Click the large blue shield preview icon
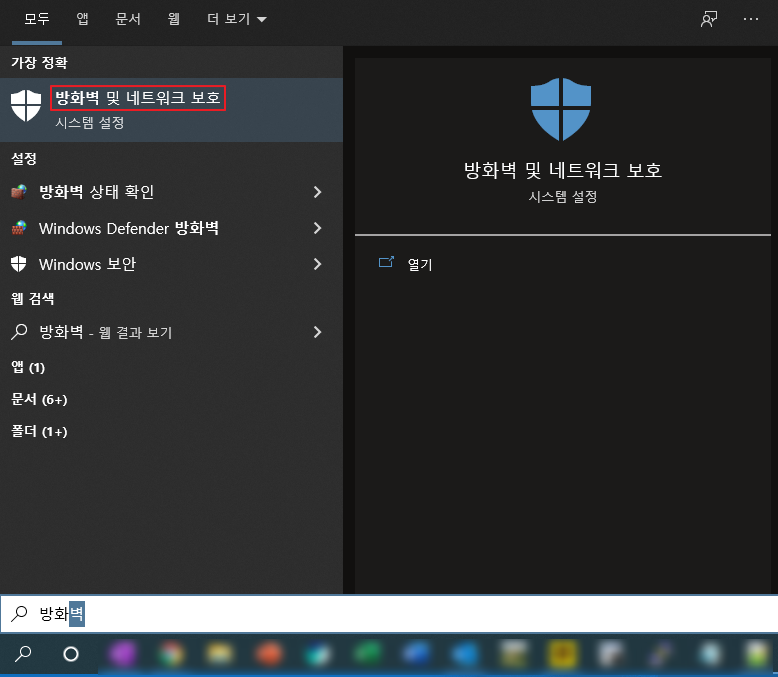Screen dimensions: 778x677 point(561,109)
